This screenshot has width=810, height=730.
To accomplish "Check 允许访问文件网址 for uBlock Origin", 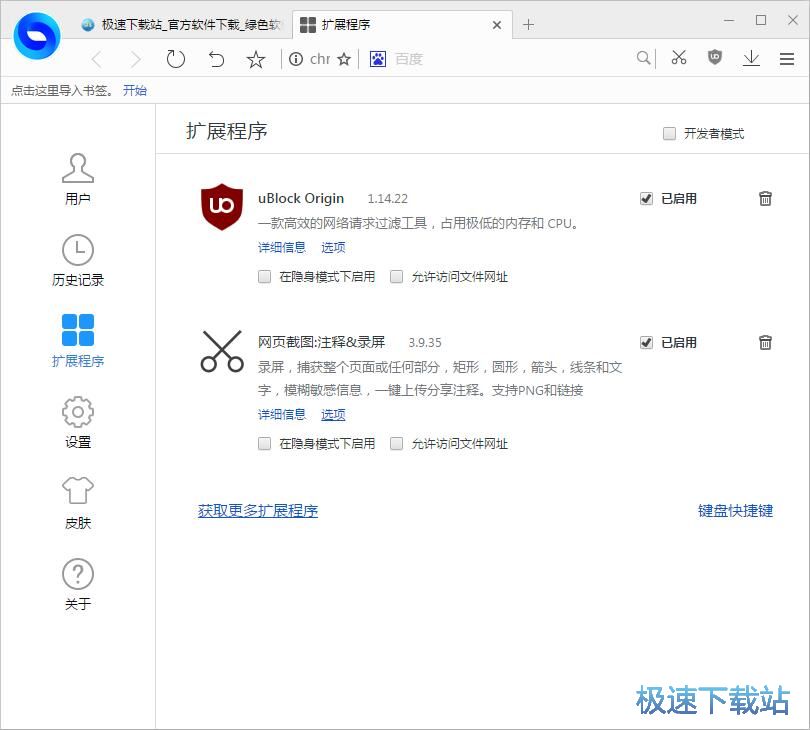I will pyautogui.click(x=396, y=277).
